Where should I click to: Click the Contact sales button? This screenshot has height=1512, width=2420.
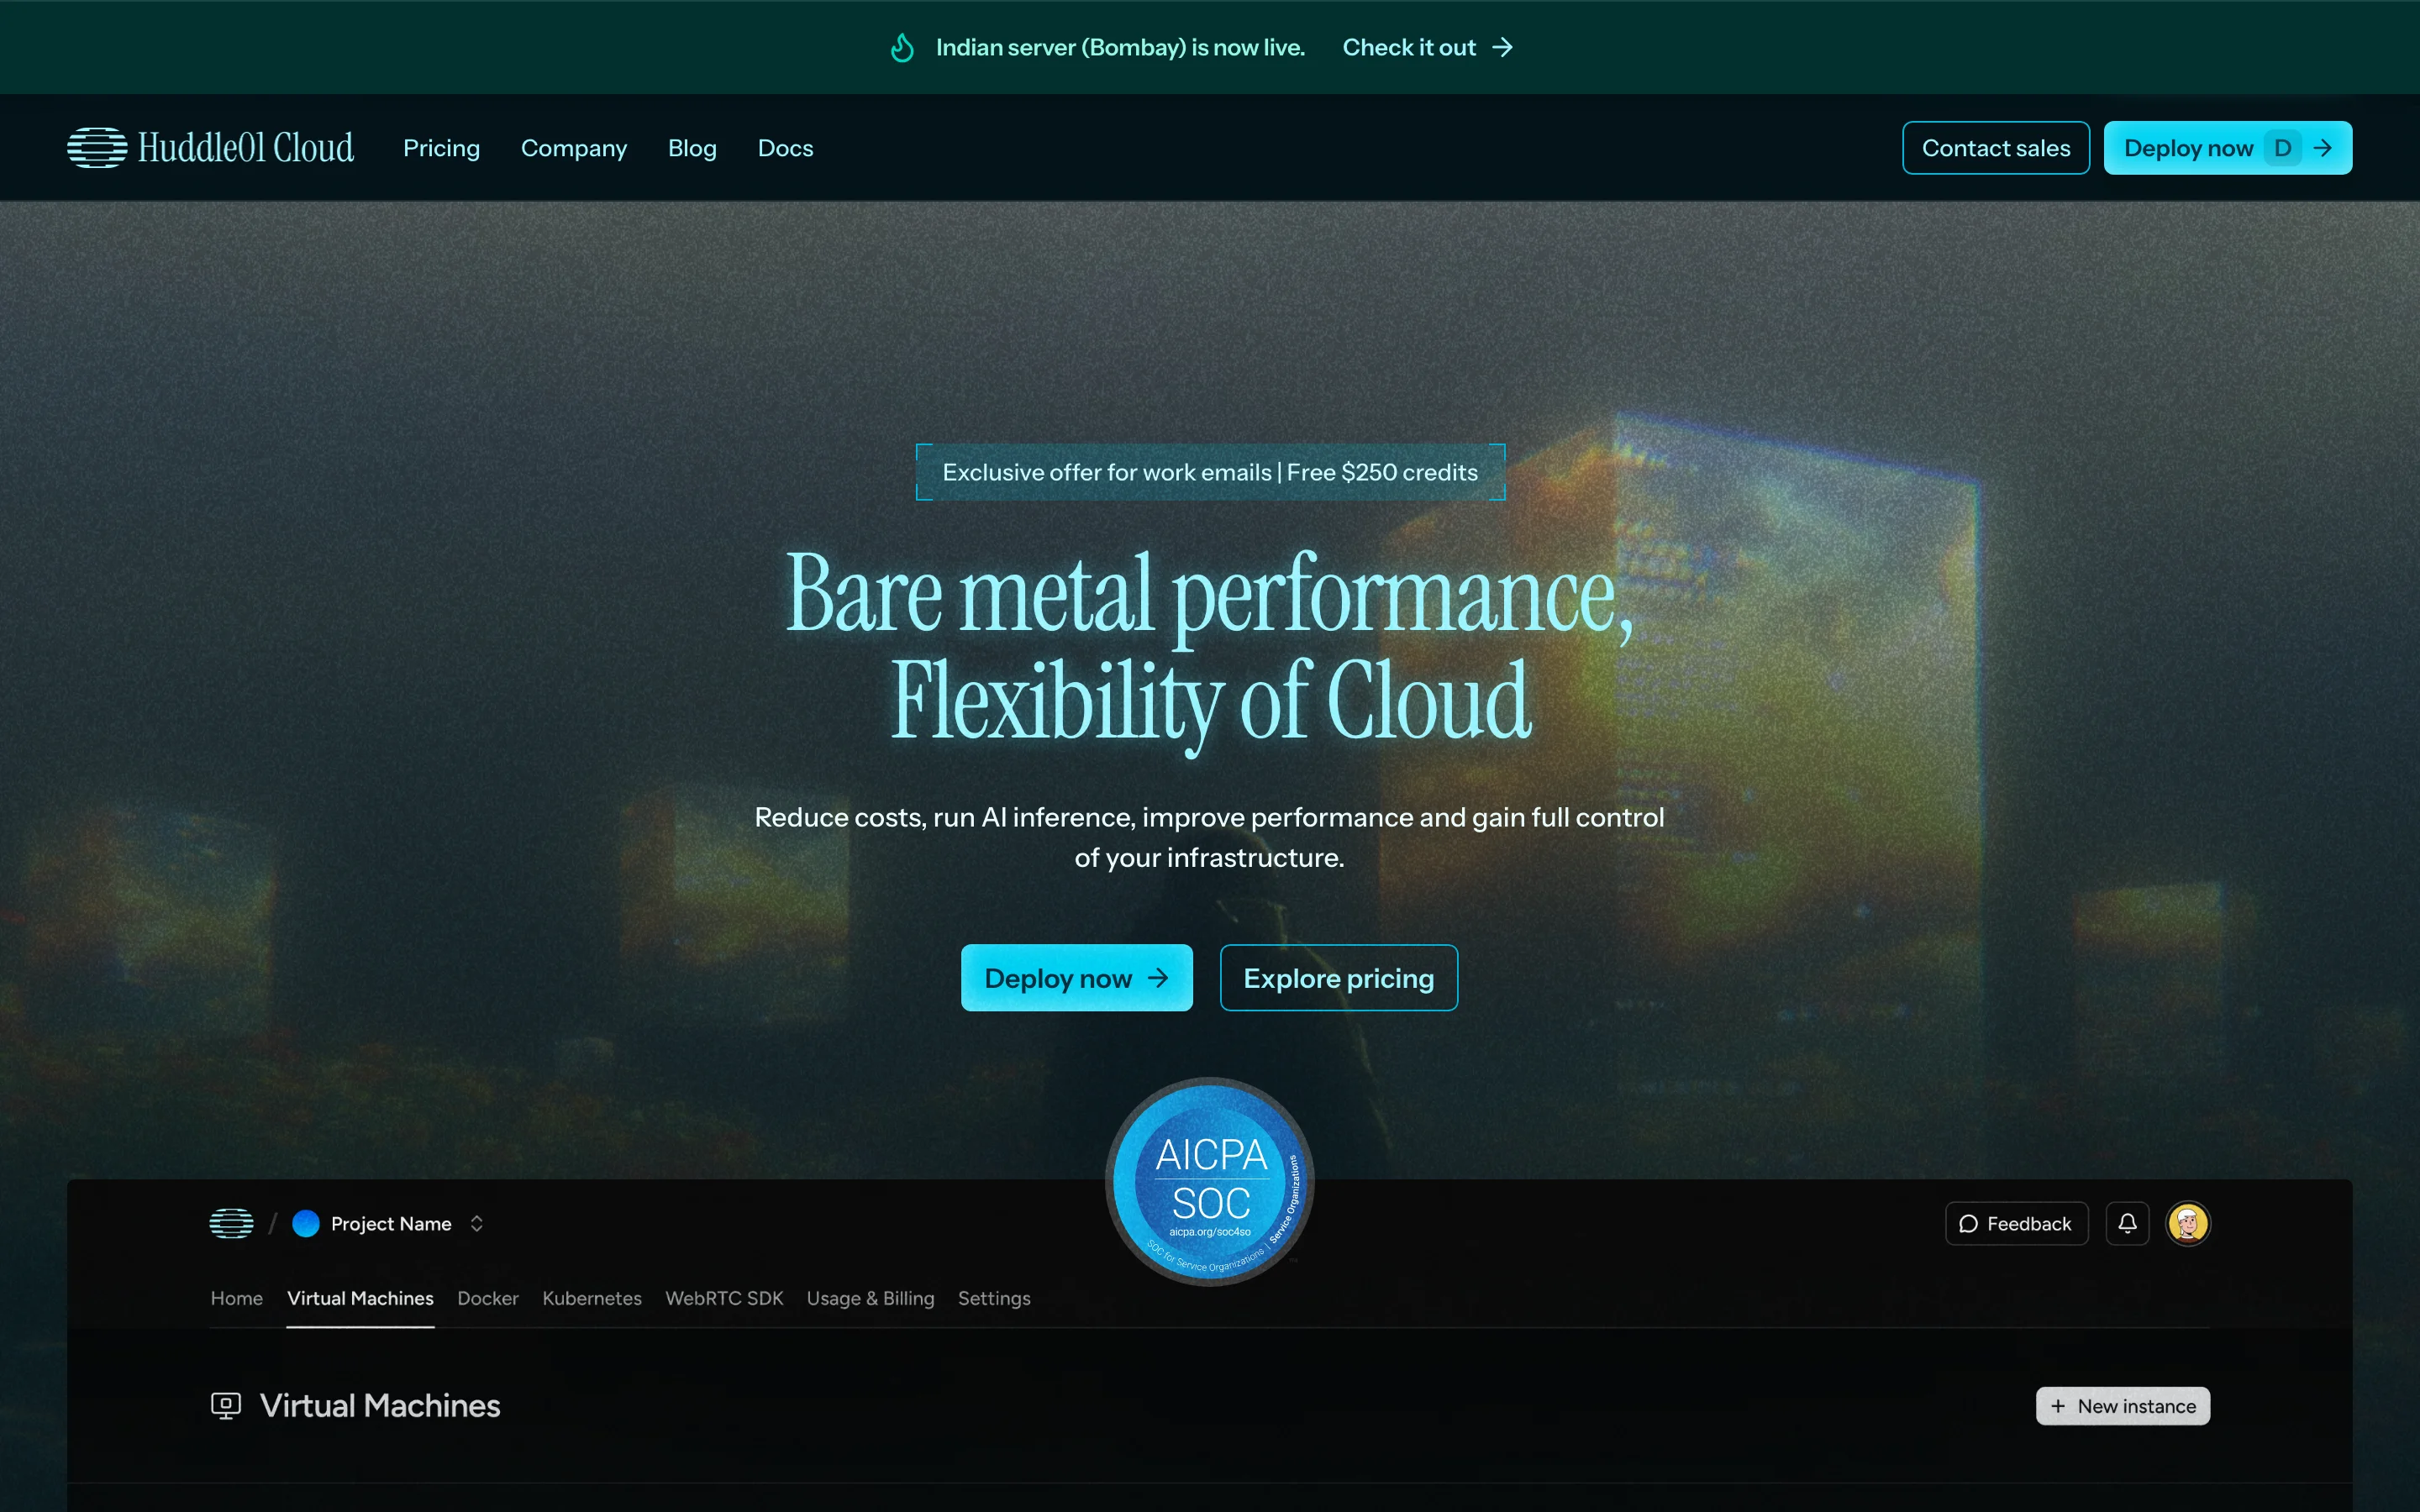pos(1995,148)
